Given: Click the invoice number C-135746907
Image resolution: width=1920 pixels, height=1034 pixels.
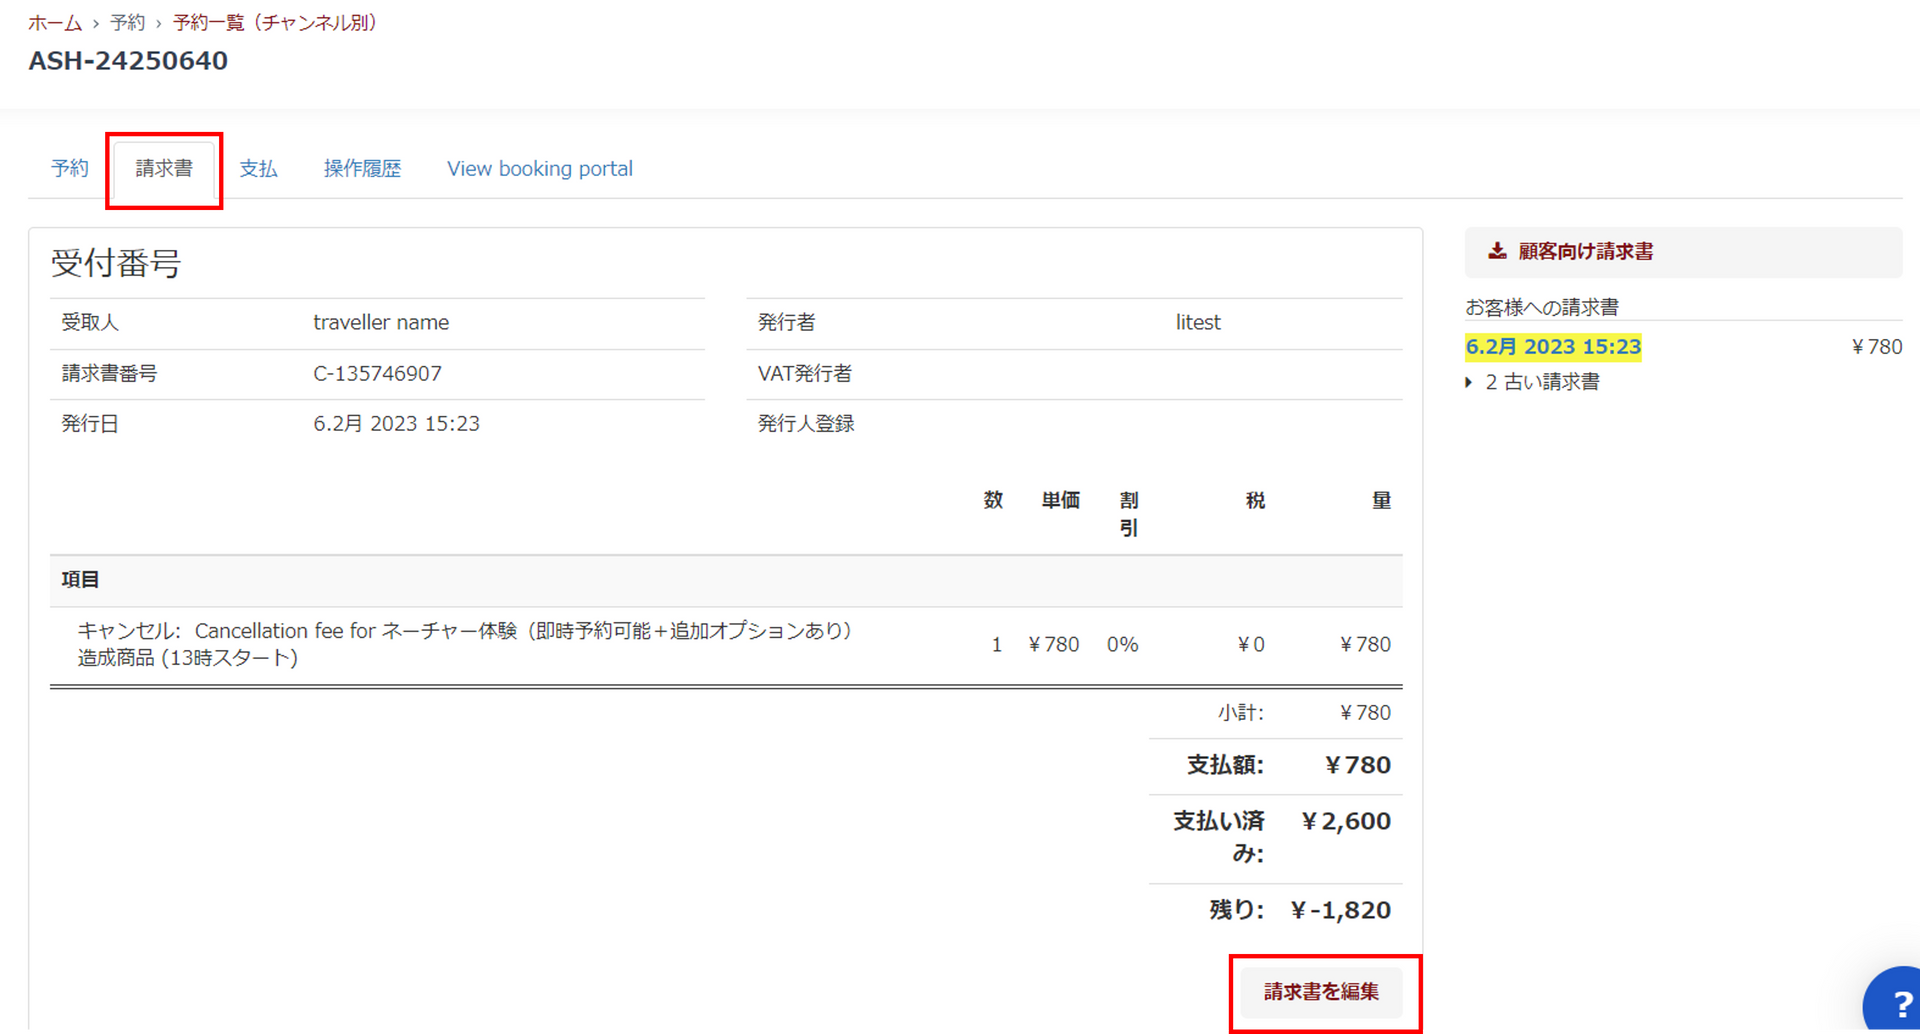Looking at the screenshot, I should click(377, 374).
